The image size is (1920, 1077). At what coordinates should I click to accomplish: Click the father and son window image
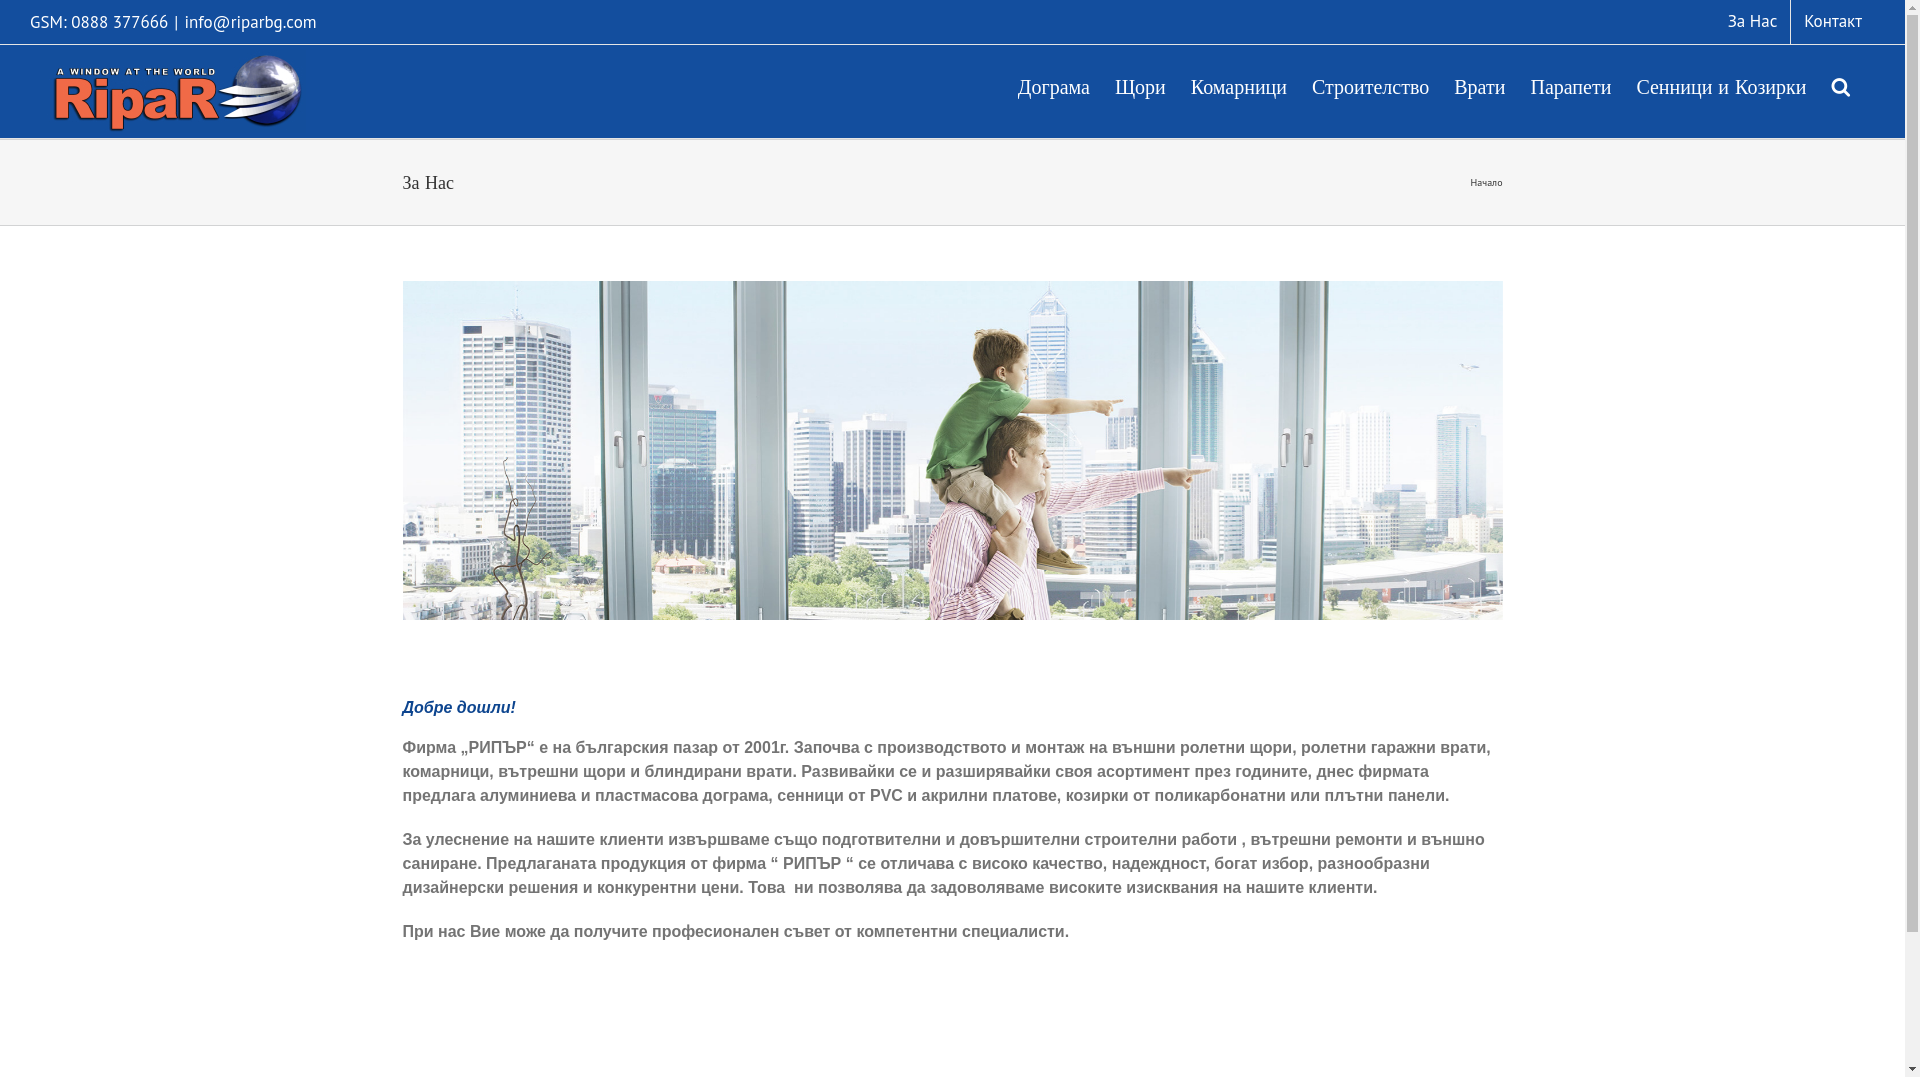(x=952, y=450)
